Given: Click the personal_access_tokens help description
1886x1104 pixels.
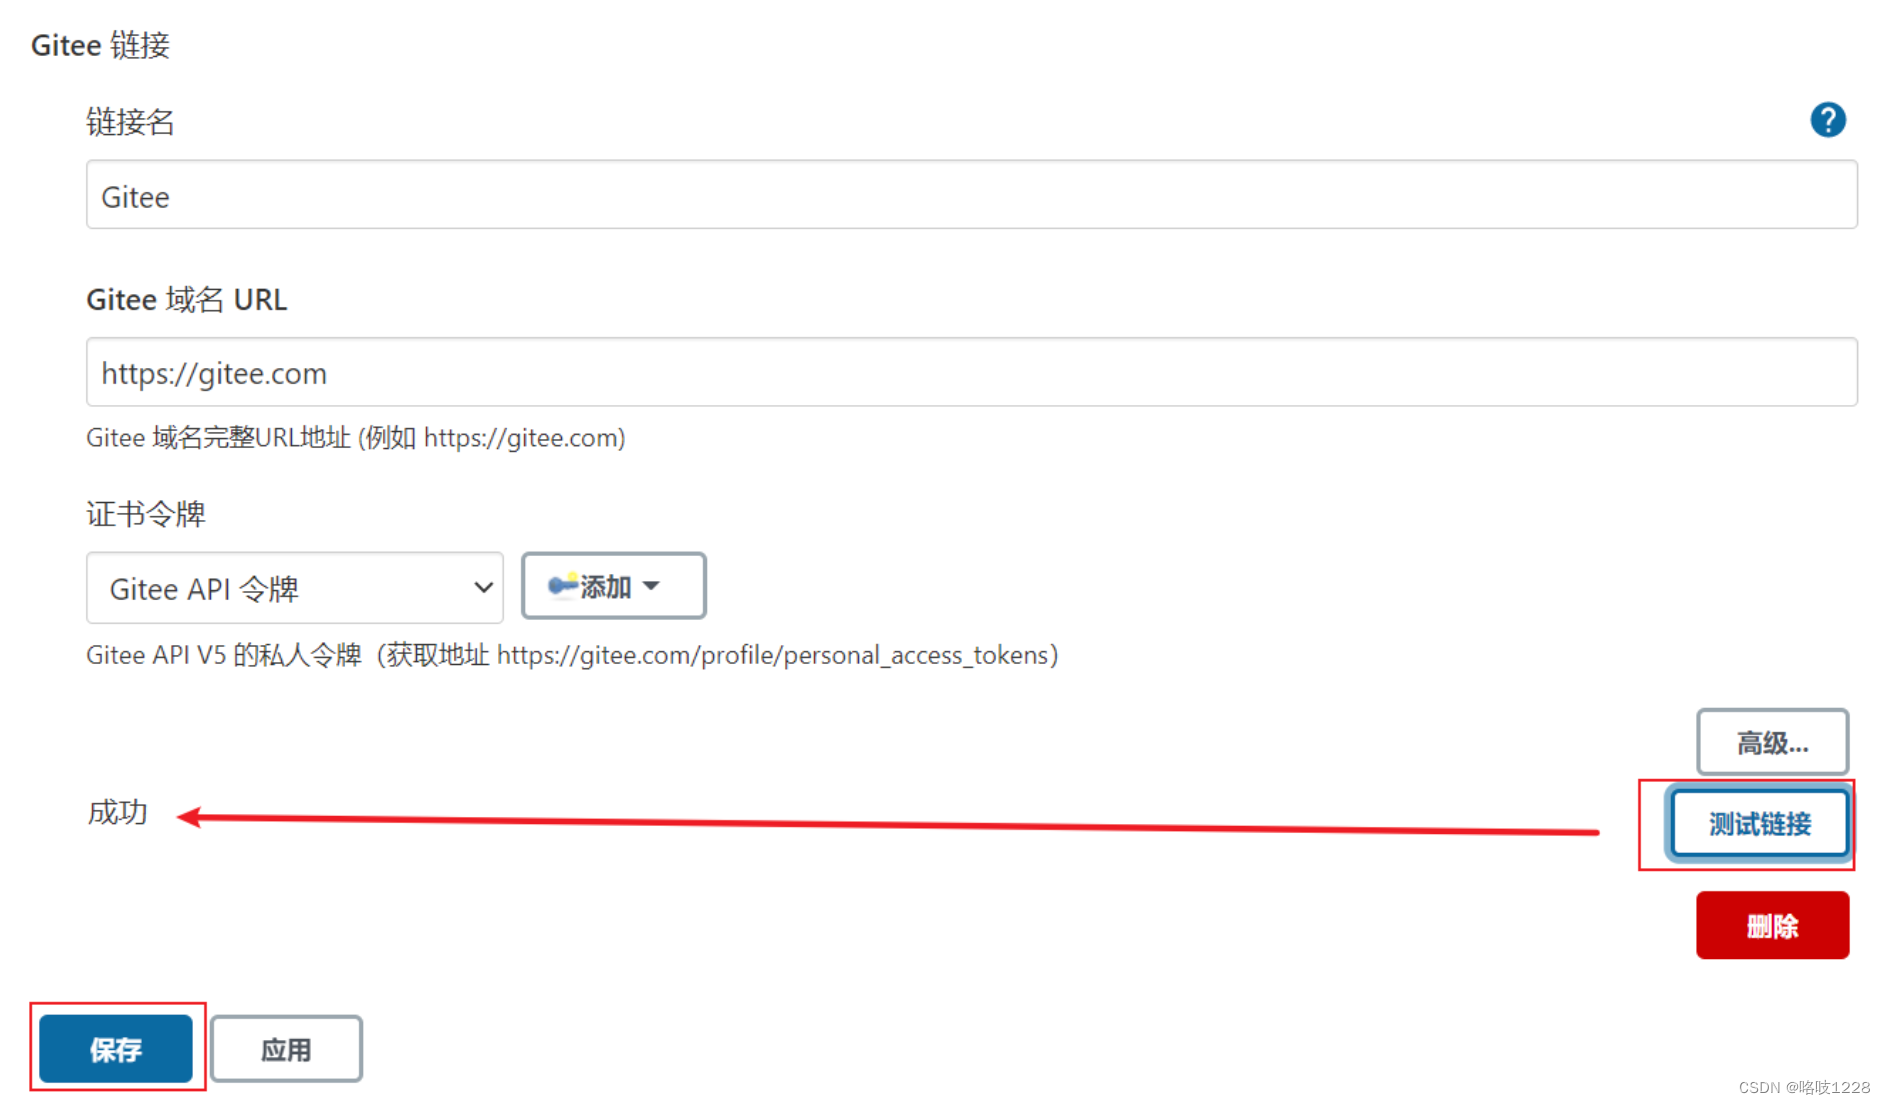Looking at the screenshot, I should (x=572, y=655).
